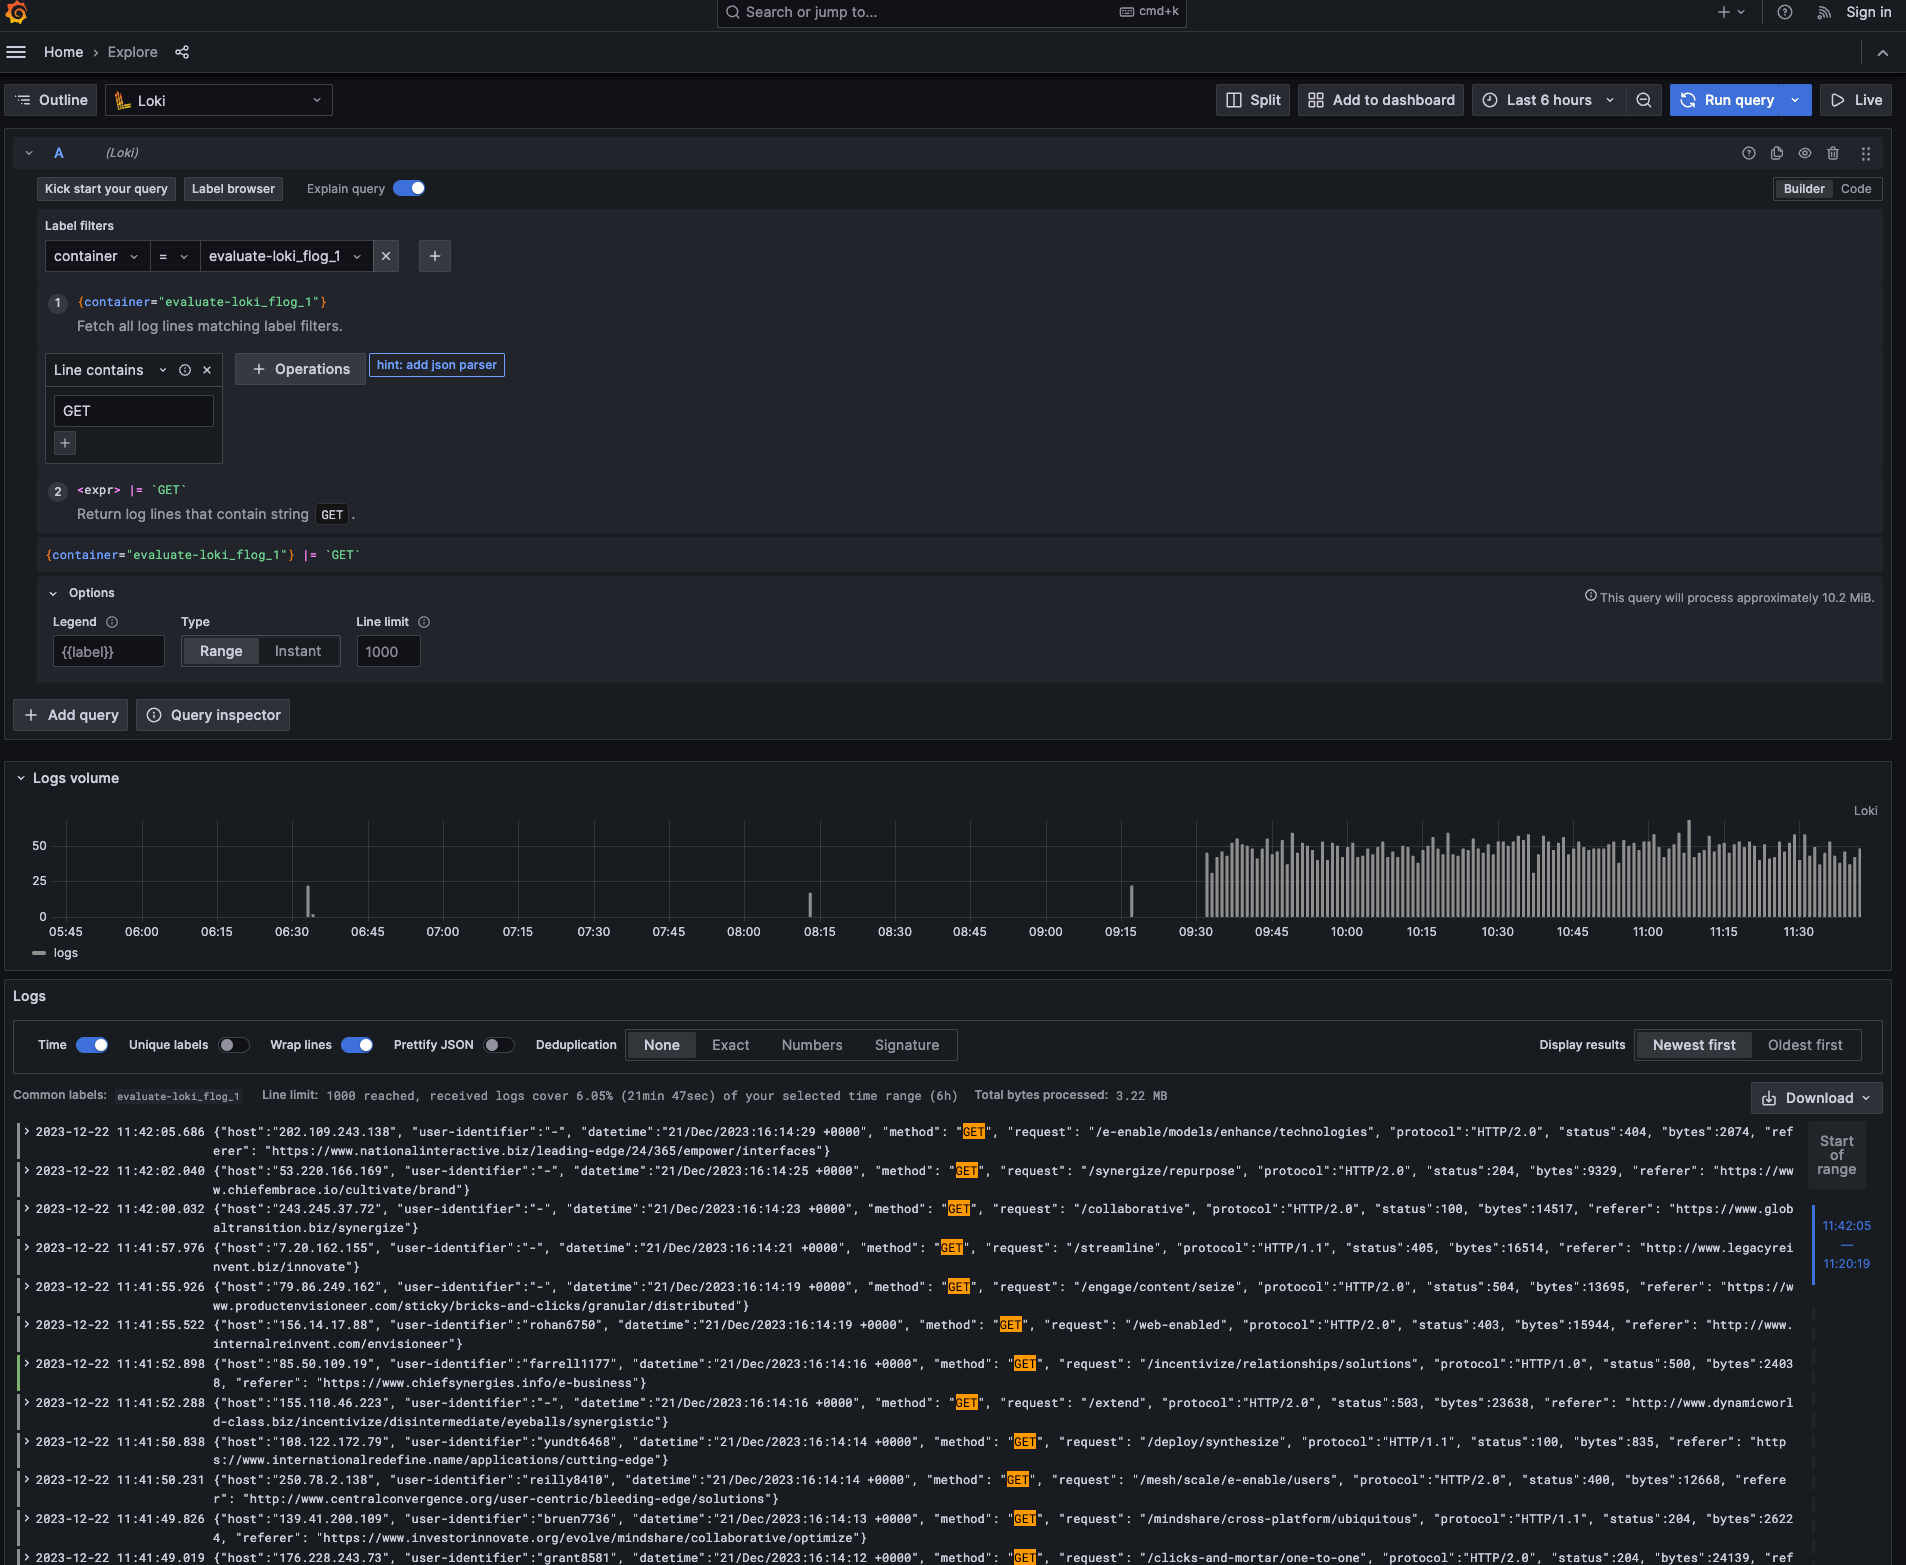Click the Split view button
This screenshot has height=1565, width=1906.
coord(1253,100)
